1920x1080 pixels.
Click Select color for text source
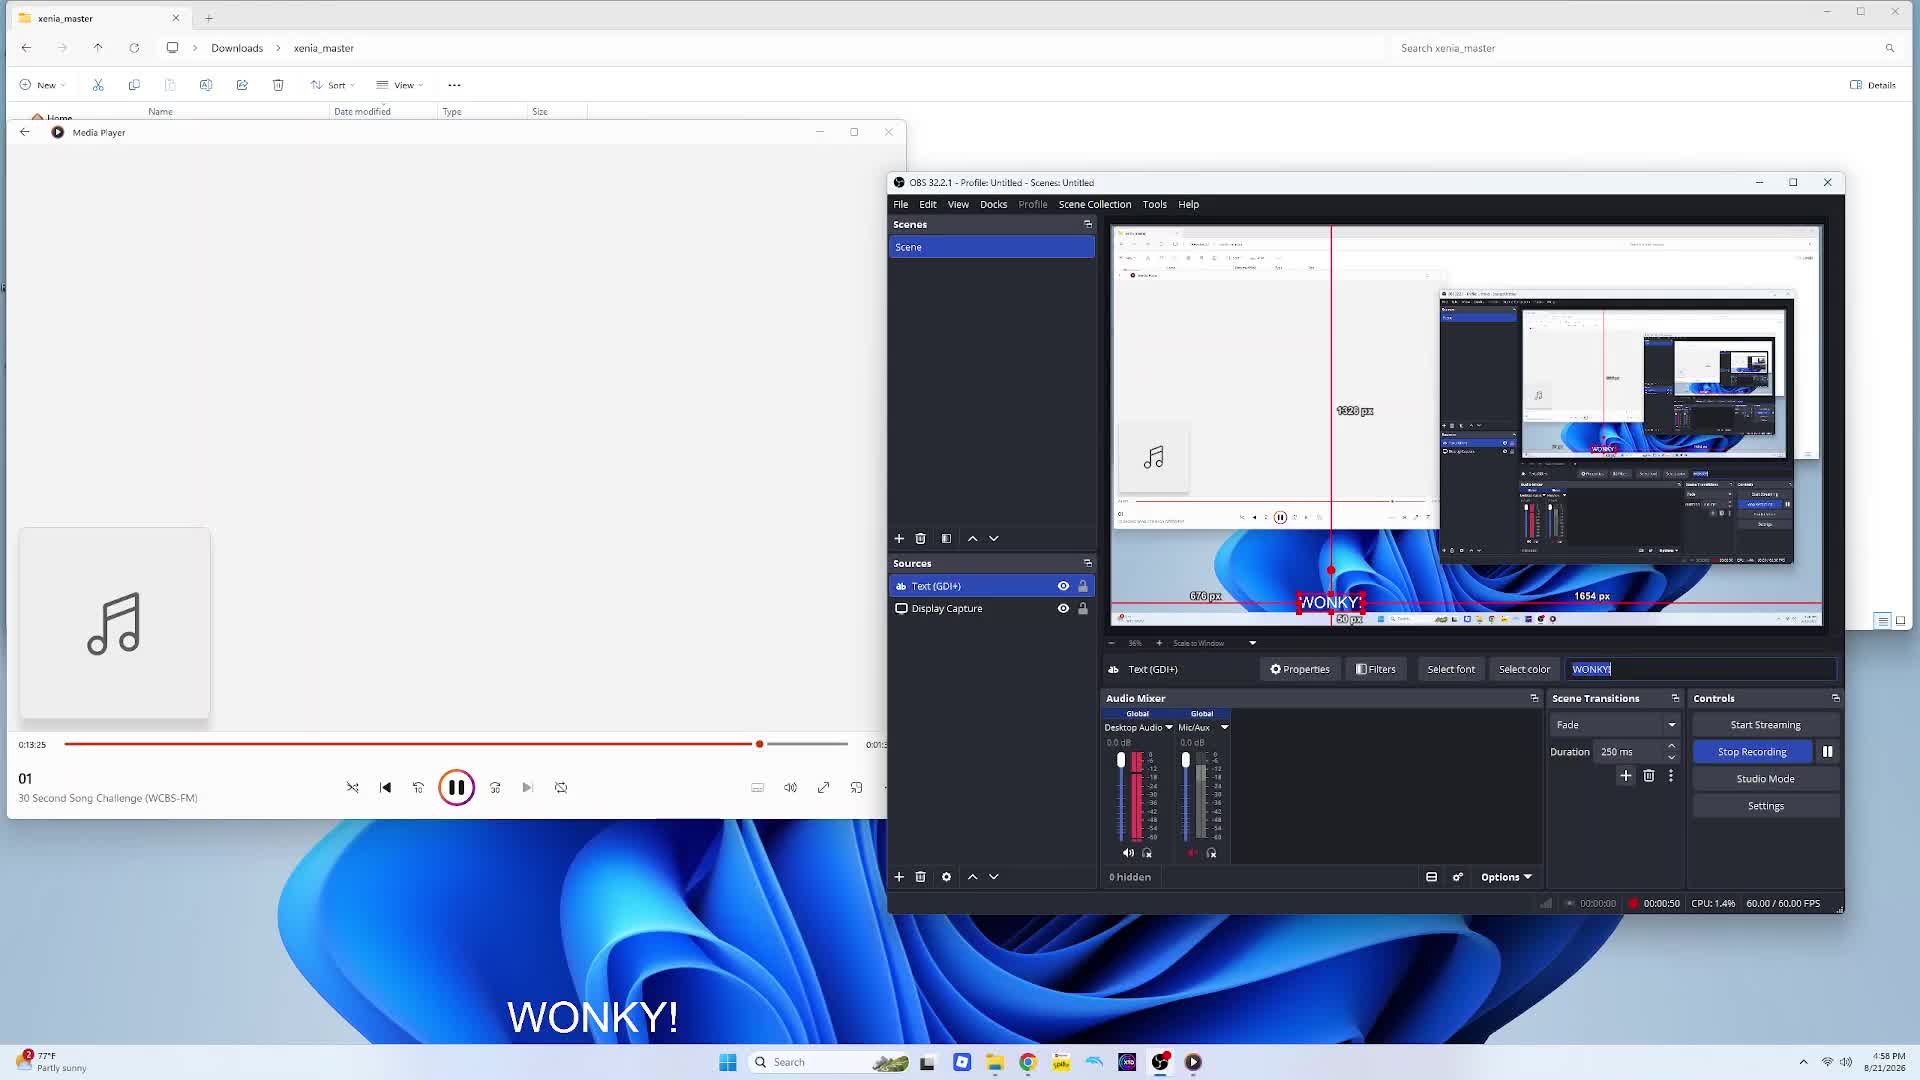pyautogui.click(x=1524, y=669)
